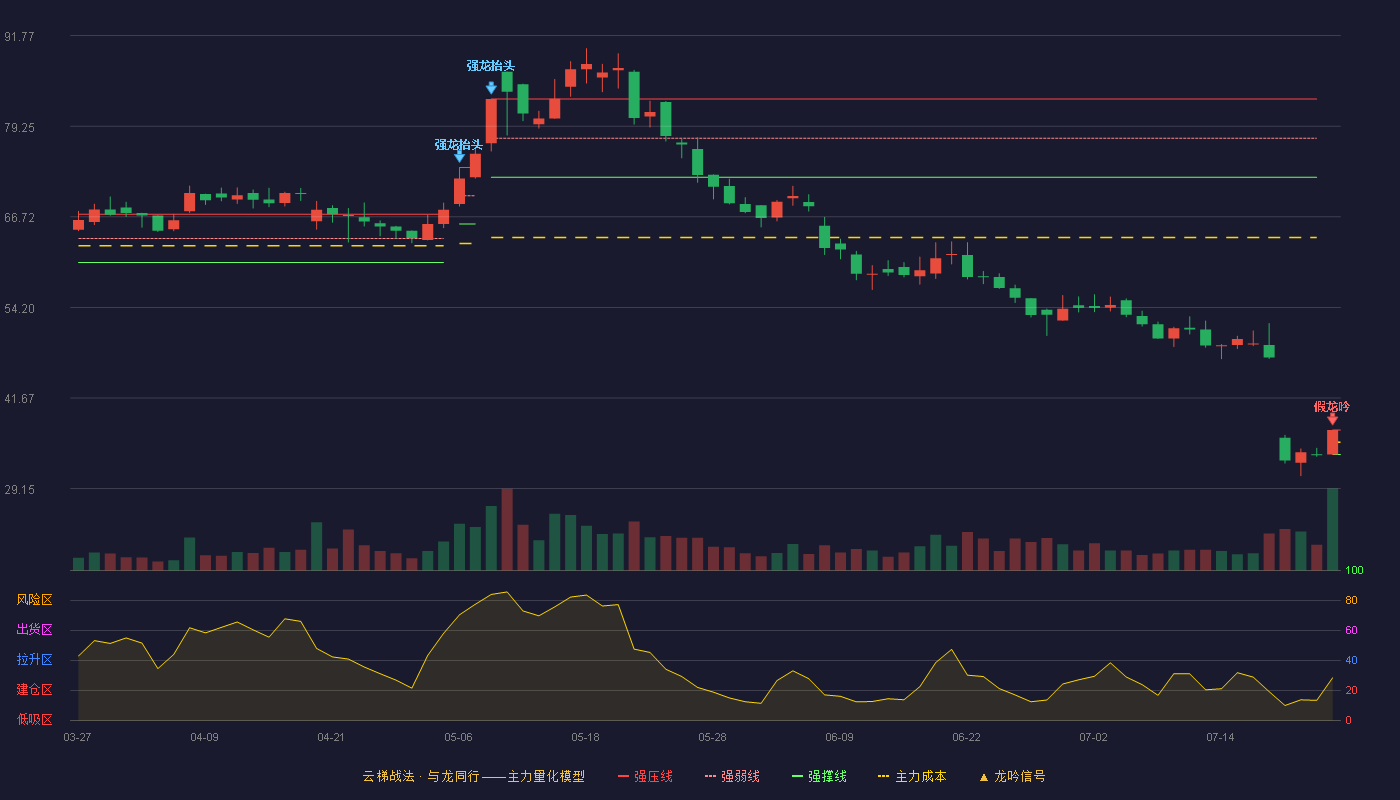Click the 建仓区 zone label
Viewport: 1400px width, 800px height.
pyautogui.click(x=34, y=690)
